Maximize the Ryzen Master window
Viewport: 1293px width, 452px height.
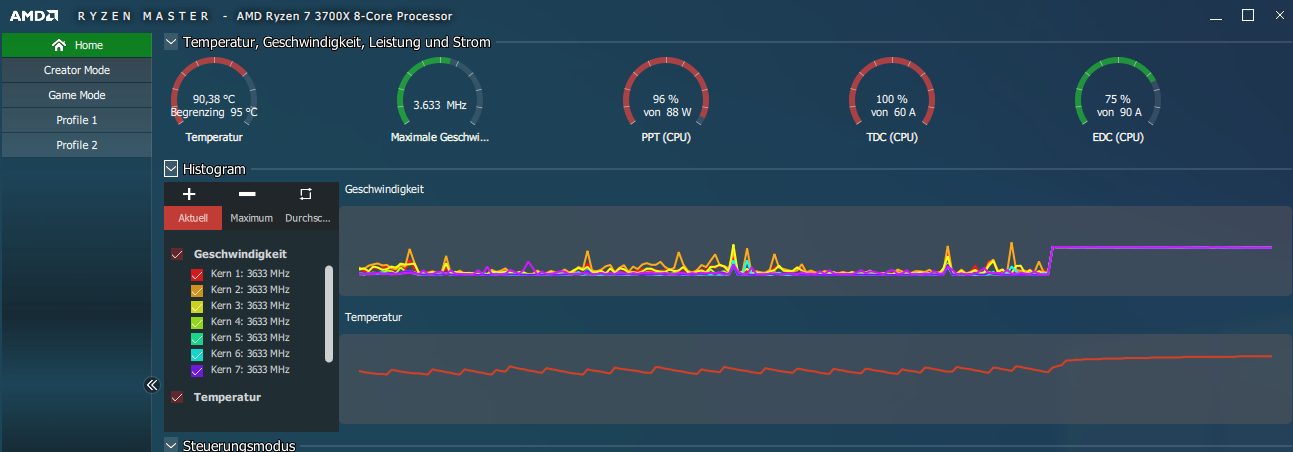point(1247,15)
